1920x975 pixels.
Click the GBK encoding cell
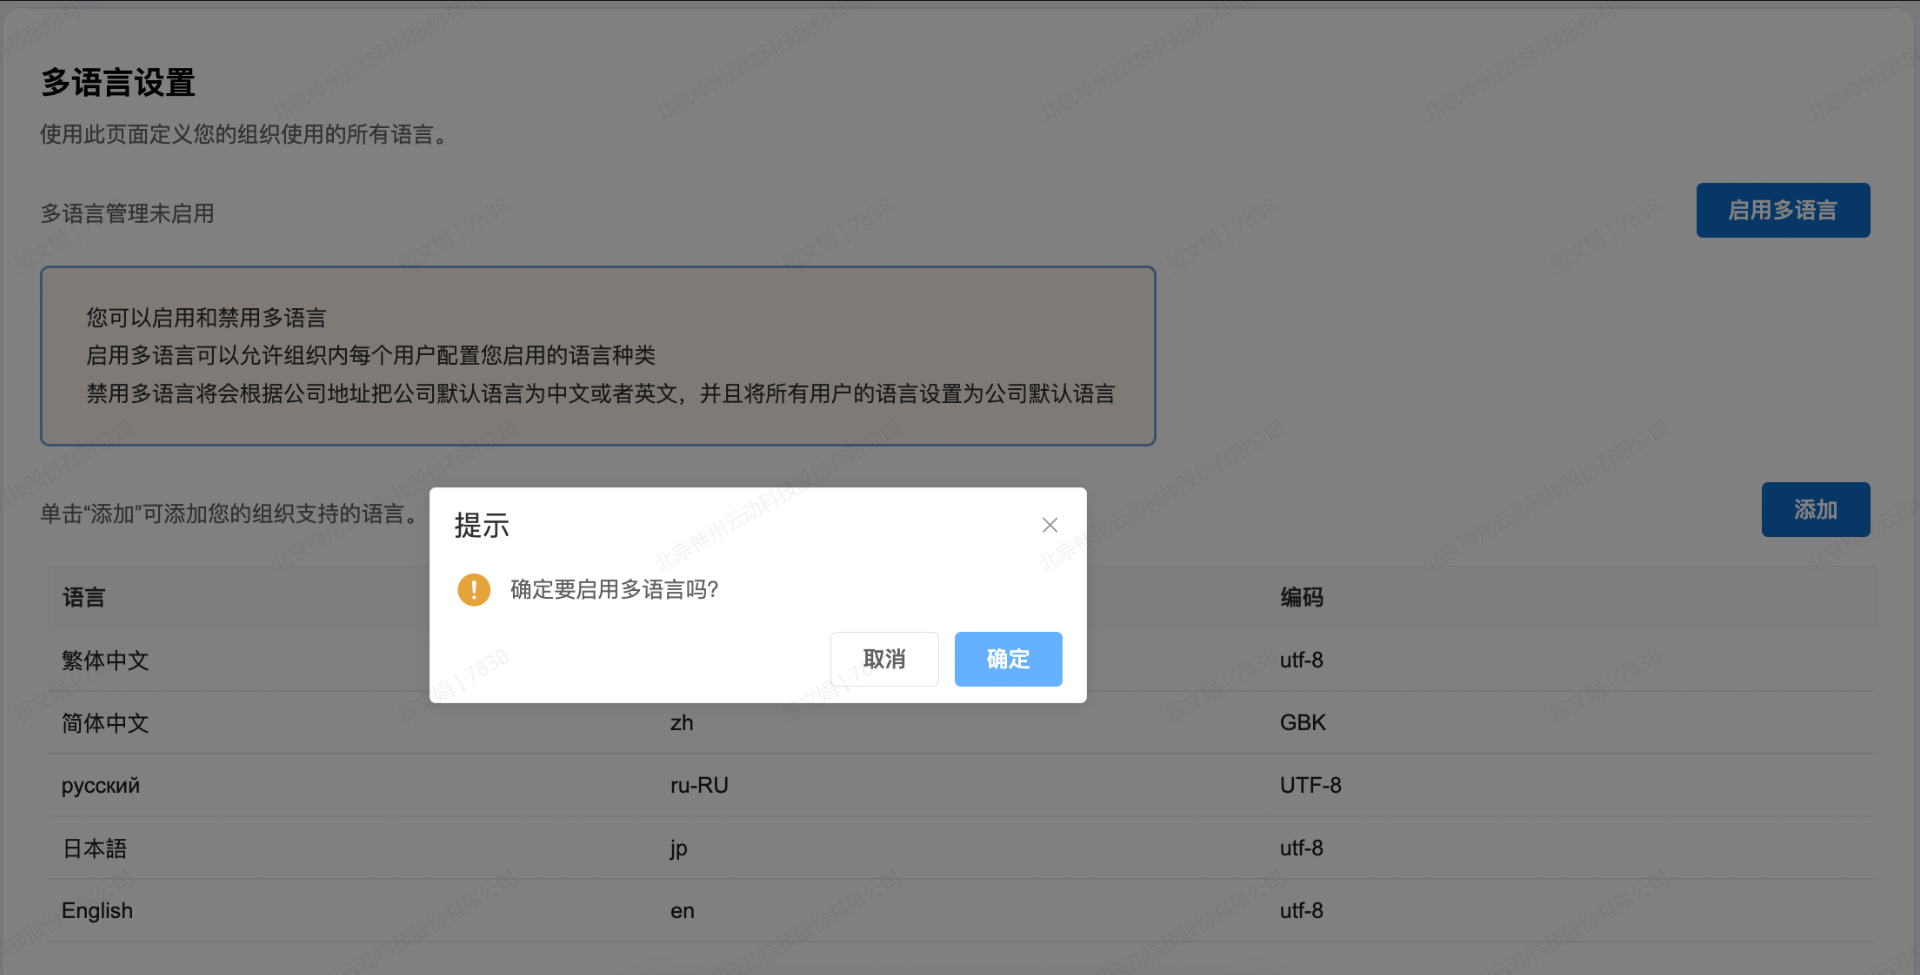coord(1302,723)
